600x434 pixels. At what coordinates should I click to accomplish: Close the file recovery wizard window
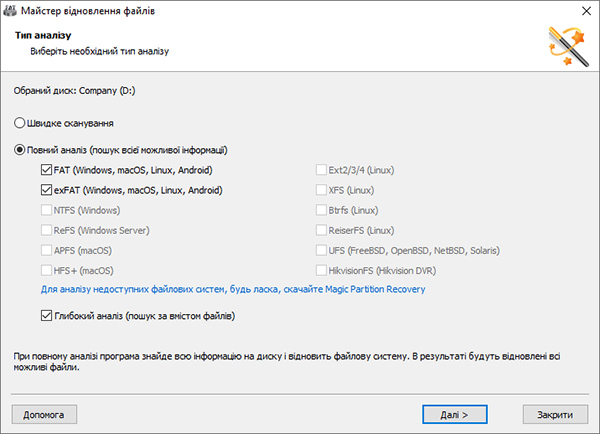pyautogui.click(x=586, y=11)
